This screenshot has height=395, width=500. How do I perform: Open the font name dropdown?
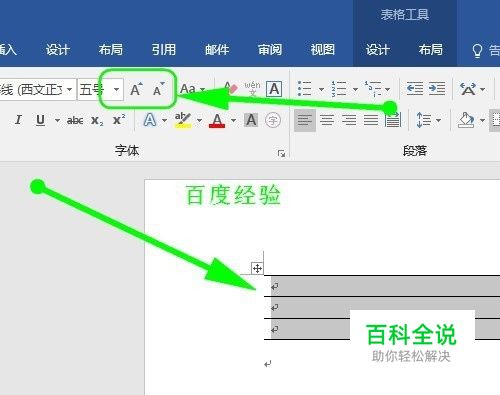tap(69, 89)
